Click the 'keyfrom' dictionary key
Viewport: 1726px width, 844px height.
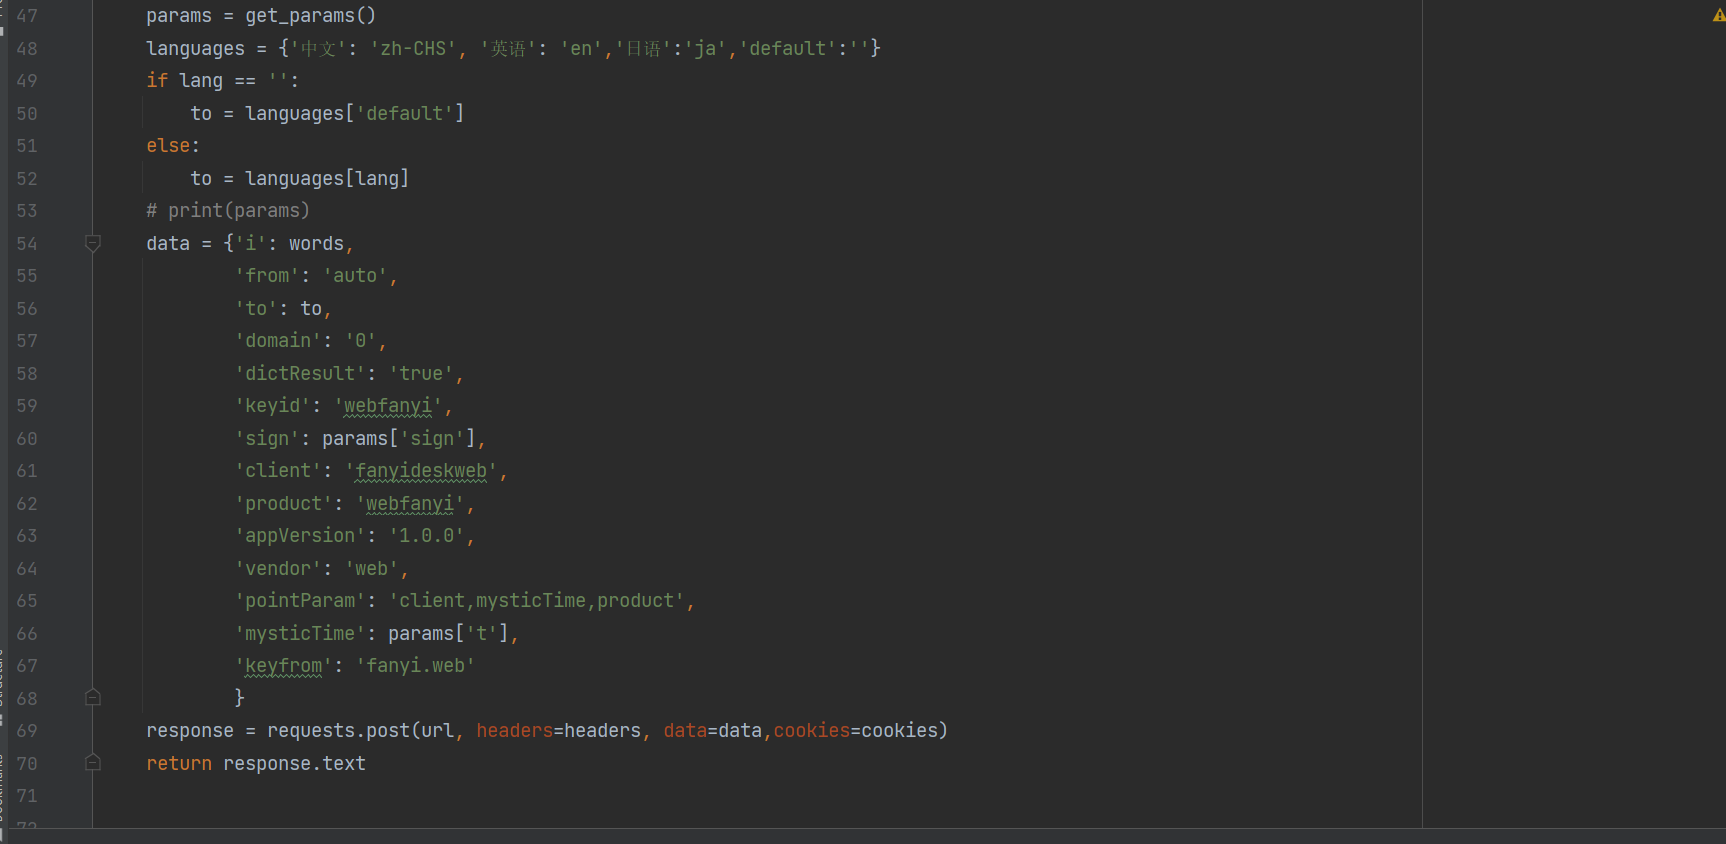coord(283,666)
